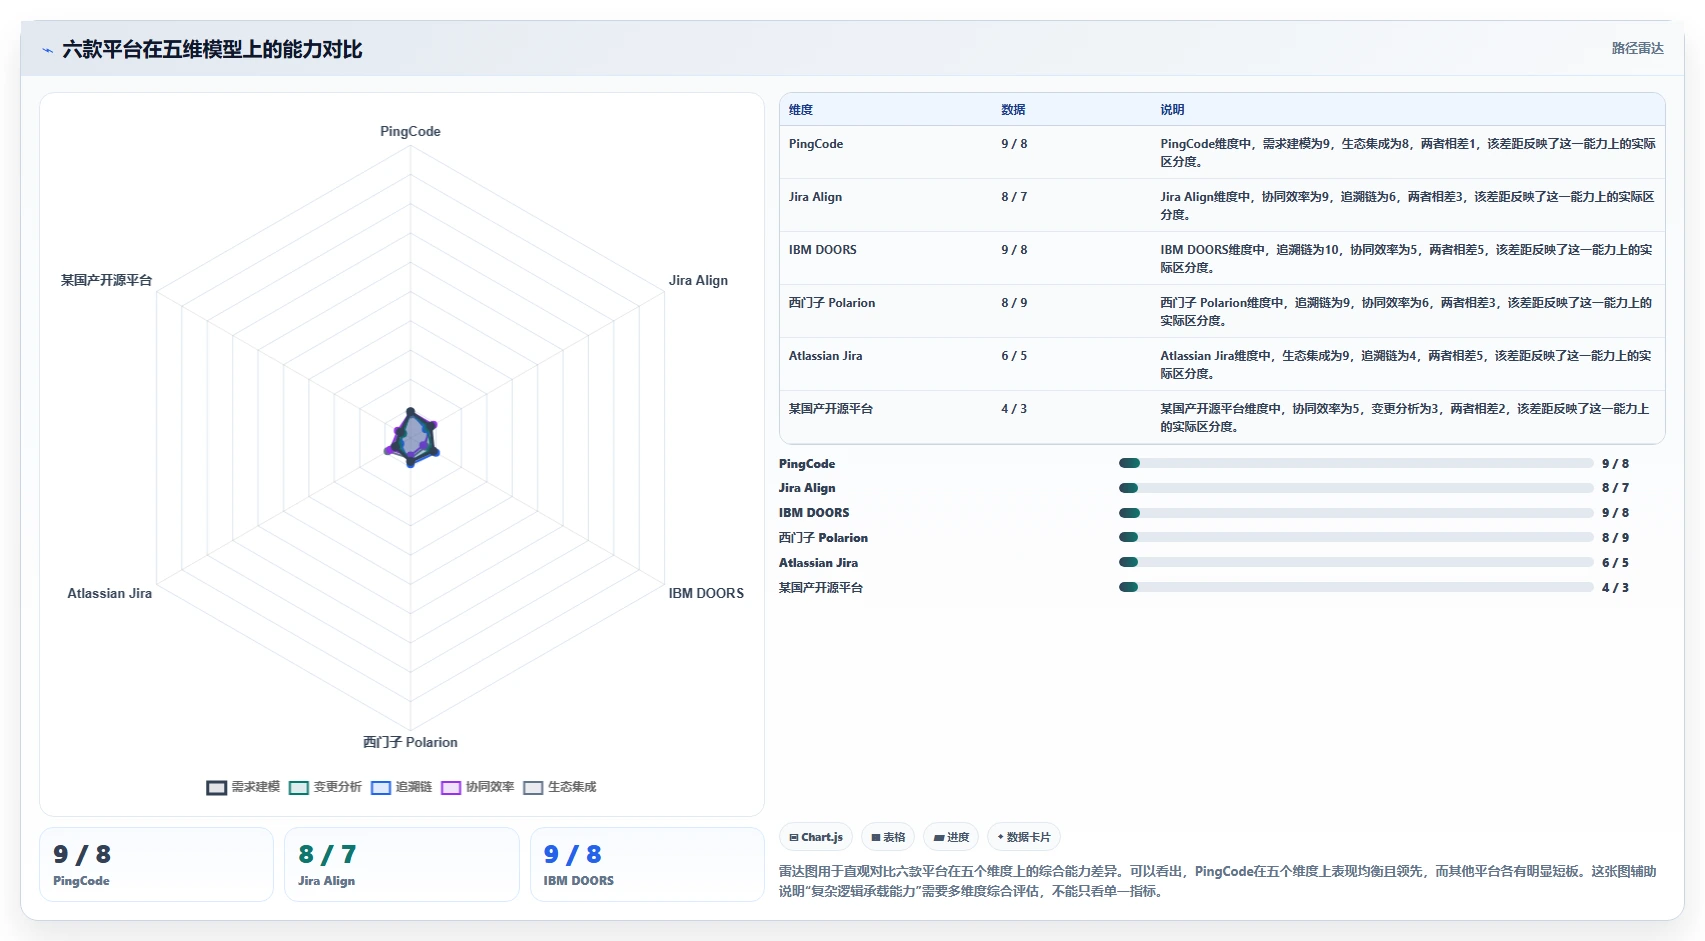
Task: Click the Atlassian Jira维度中 explanation text
Action: coord(1407,364)
